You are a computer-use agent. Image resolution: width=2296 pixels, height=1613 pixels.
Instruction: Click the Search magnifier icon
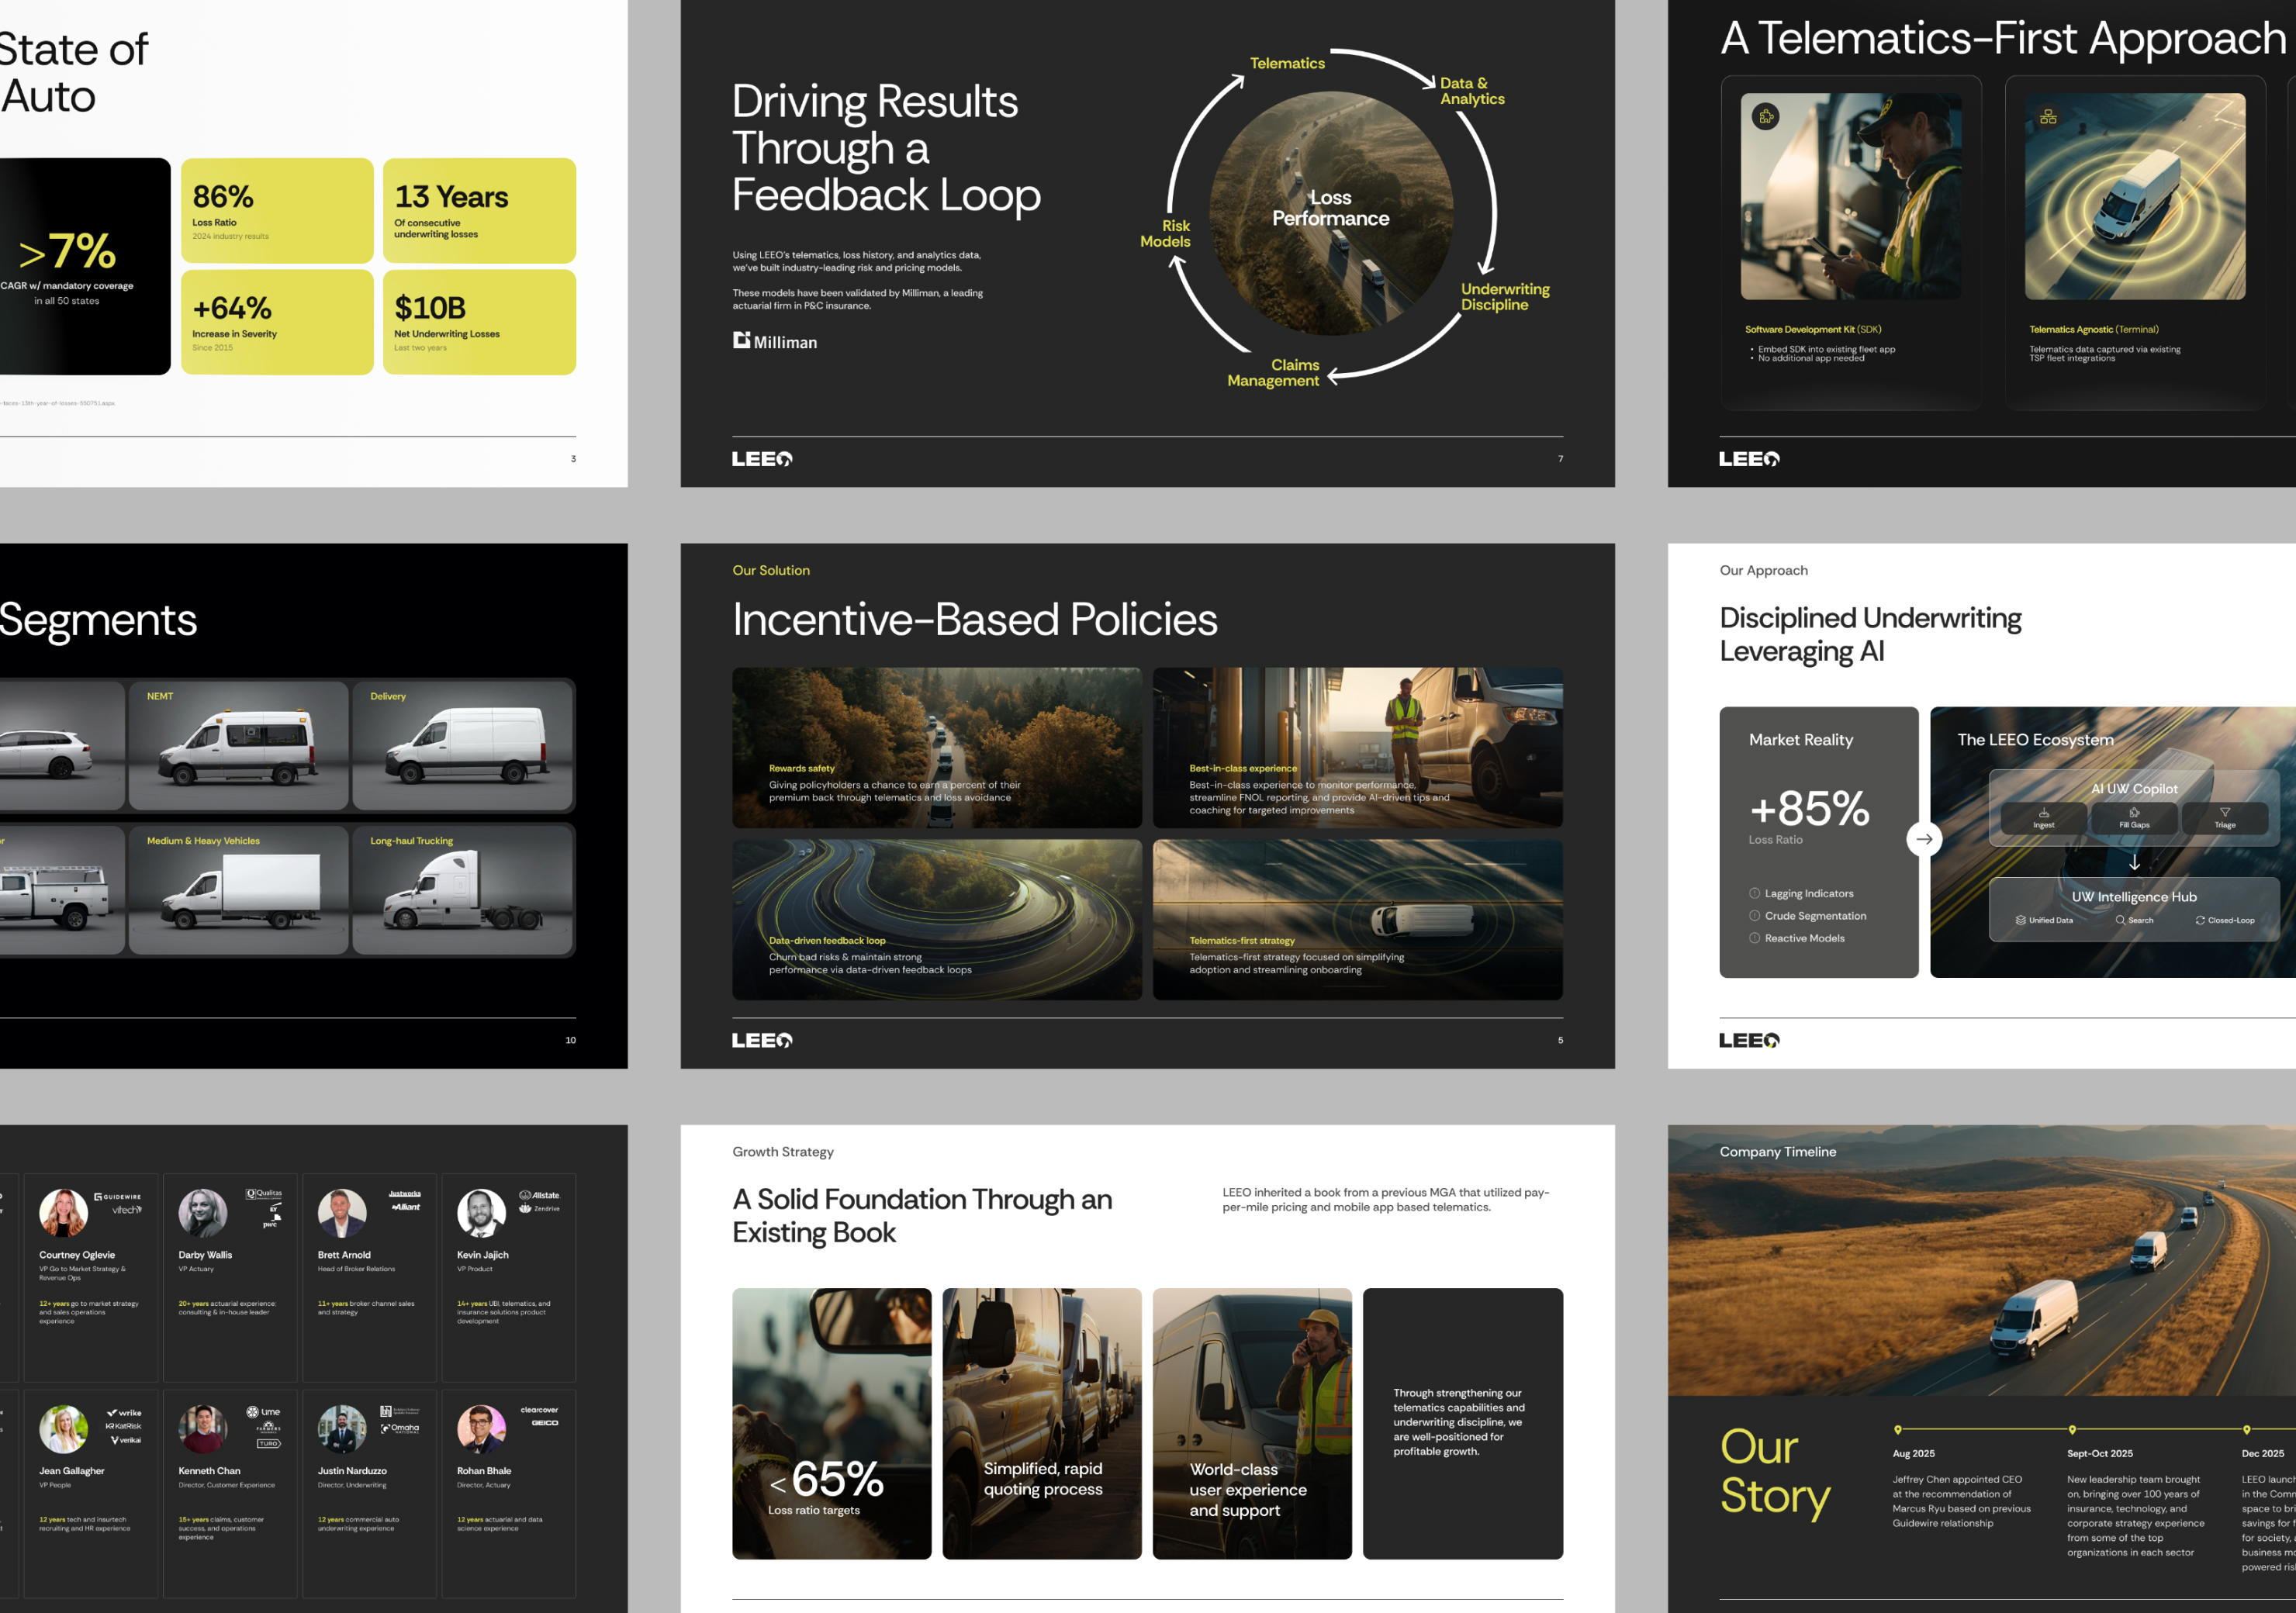click(x=2120, y=920)
